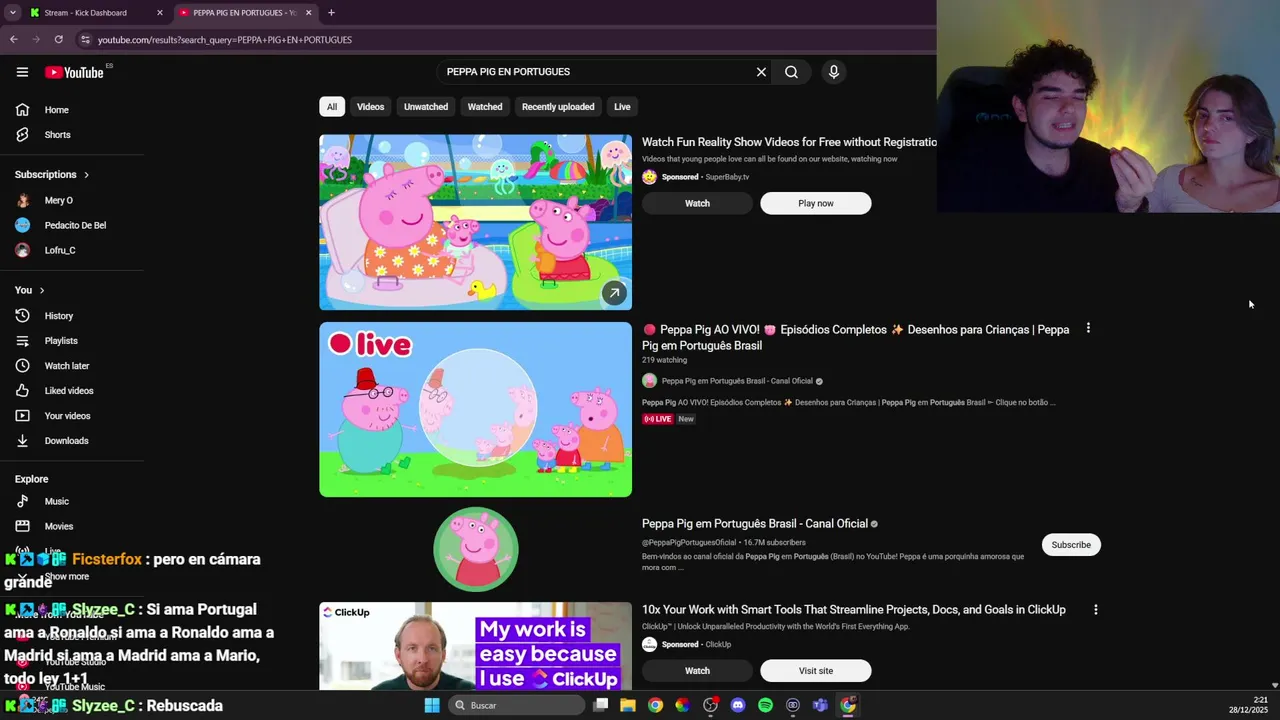Select the All filter chip
Image resolution: width=1280 pixels, height=720 pixels.
[x=332, y=107]
